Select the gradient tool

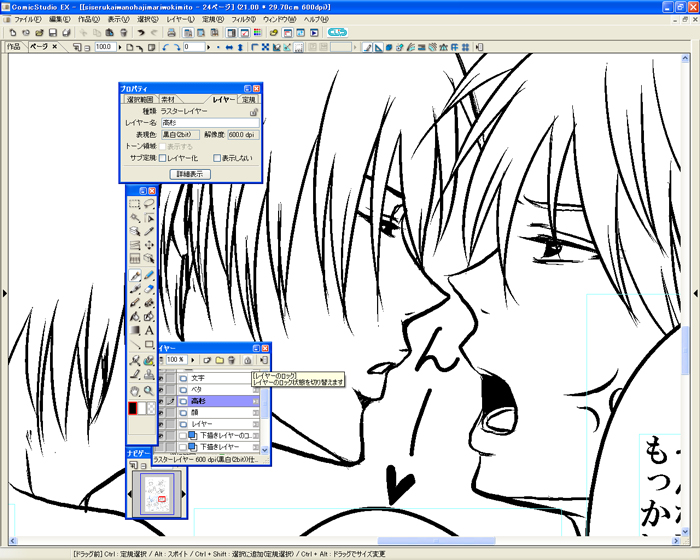[134, 331]
